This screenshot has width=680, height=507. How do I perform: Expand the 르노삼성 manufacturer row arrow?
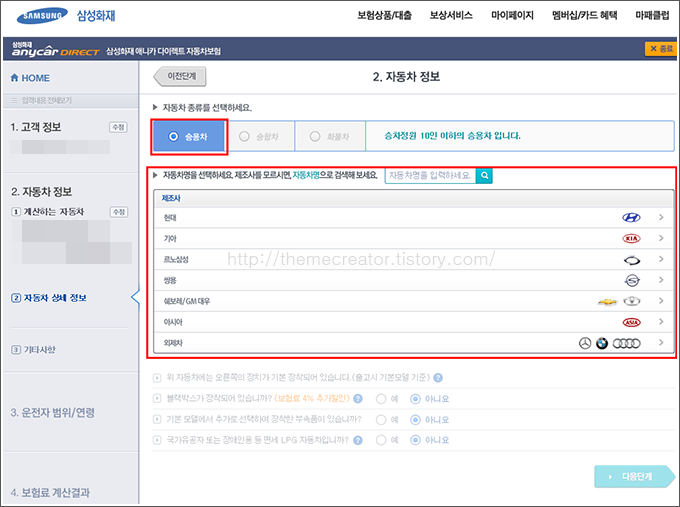(x=661, y=259)
